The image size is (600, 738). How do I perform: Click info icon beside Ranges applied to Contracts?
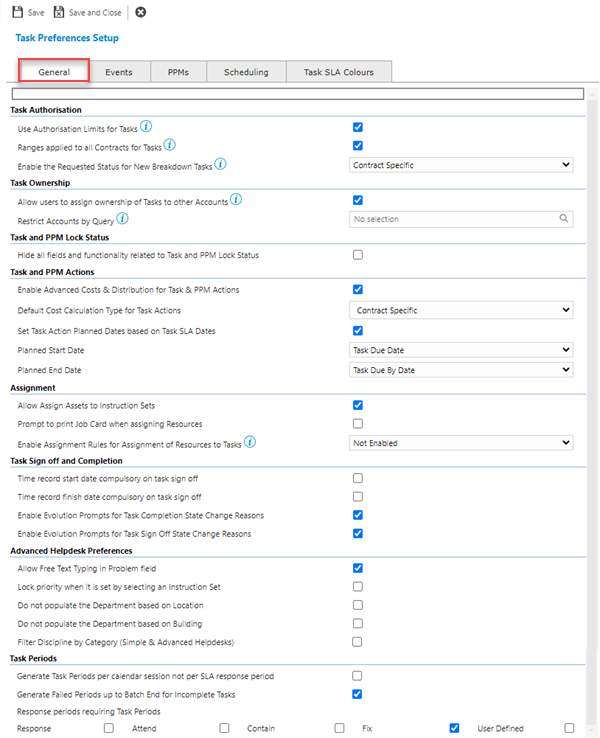(x=169, y=145)
